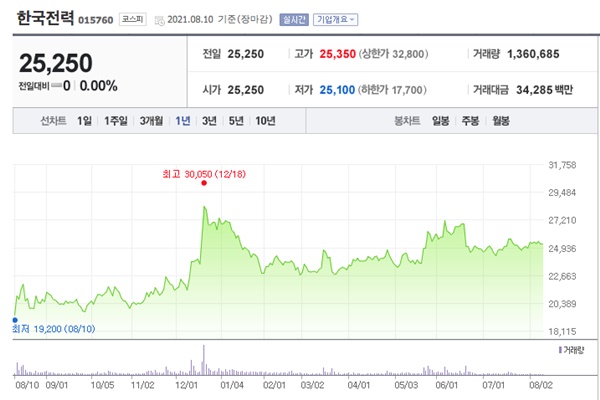
Task: Click the 31,758 price axis label
Action: [x=562, y=165]
